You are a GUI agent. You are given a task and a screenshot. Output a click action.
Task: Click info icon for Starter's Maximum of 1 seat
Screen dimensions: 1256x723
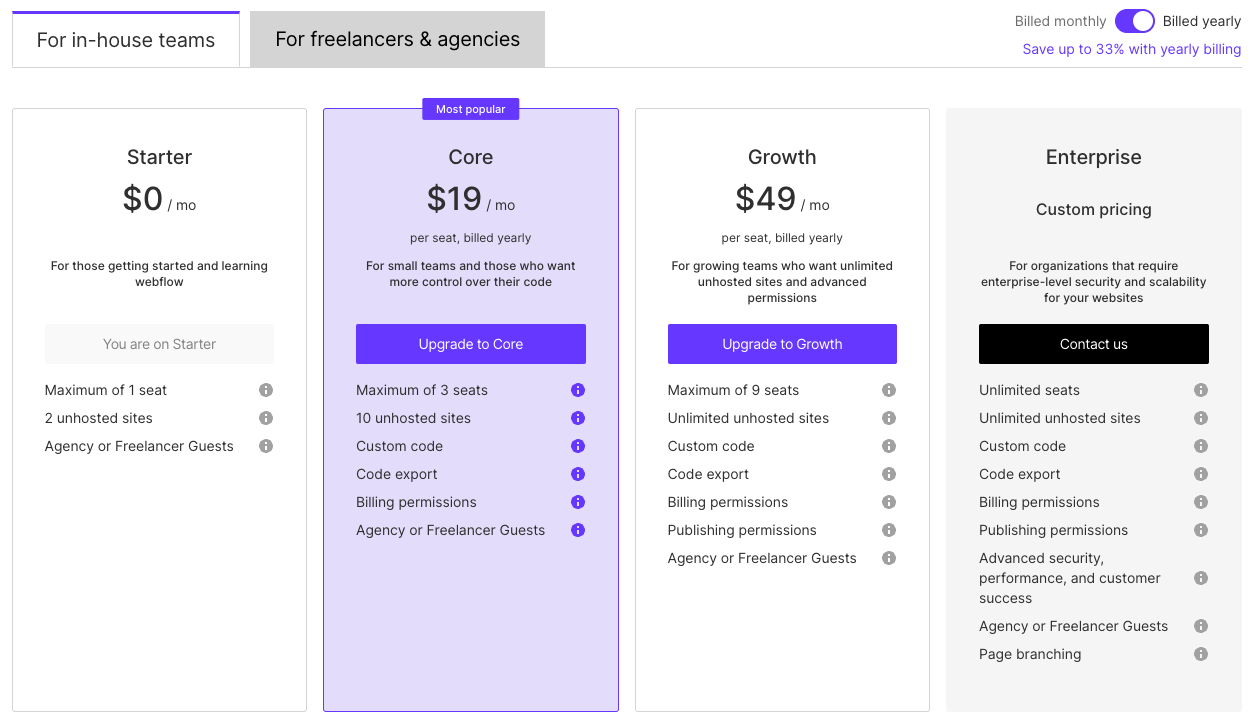[x=266, y=390]
